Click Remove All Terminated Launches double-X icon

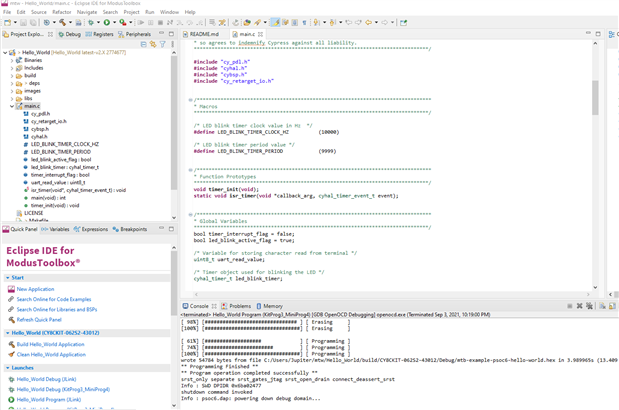pos(589,306)
